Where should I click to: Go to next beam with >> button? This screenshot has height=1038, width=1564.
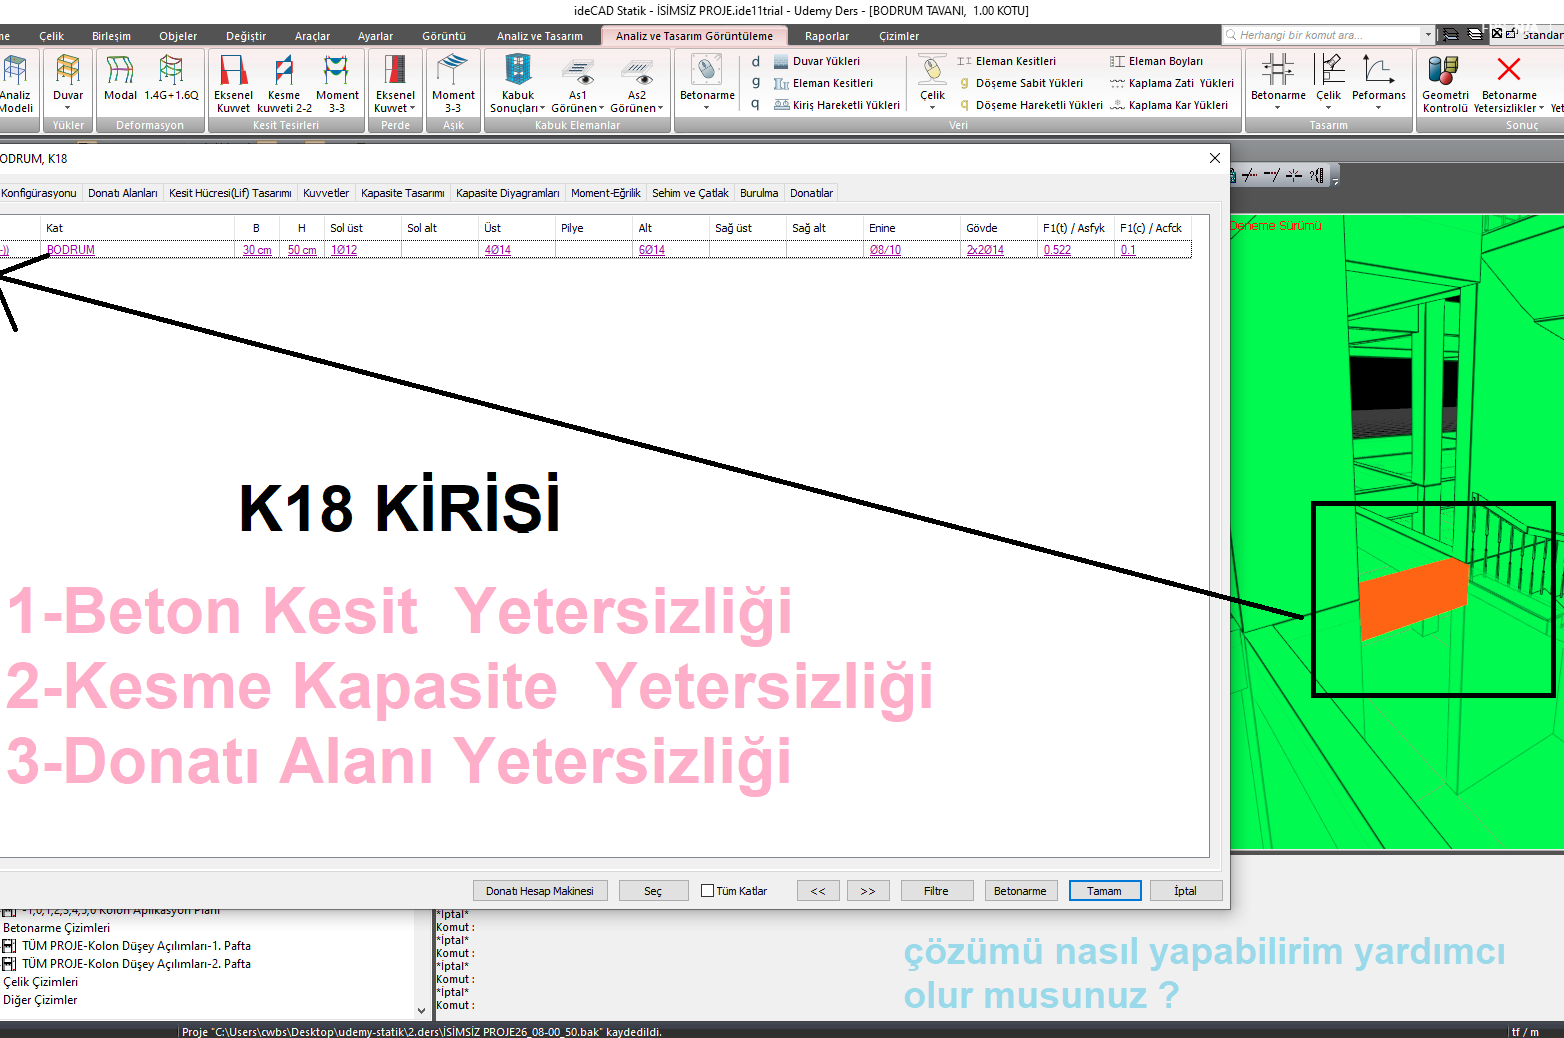[x=868, y=891]
